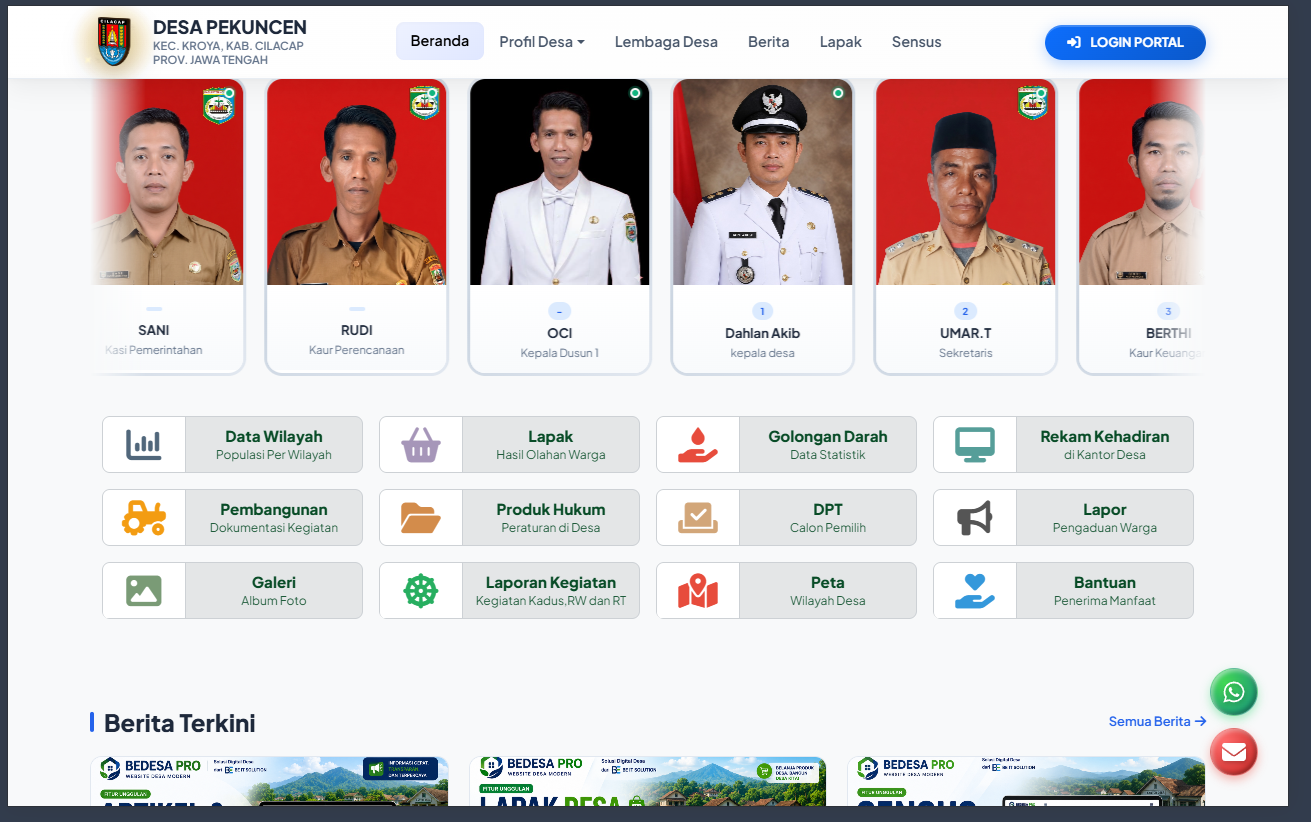The height and width of the screenshot is (822, 1311).
Task: Click the LOGIN PORTAL button
Action: 1125,42
